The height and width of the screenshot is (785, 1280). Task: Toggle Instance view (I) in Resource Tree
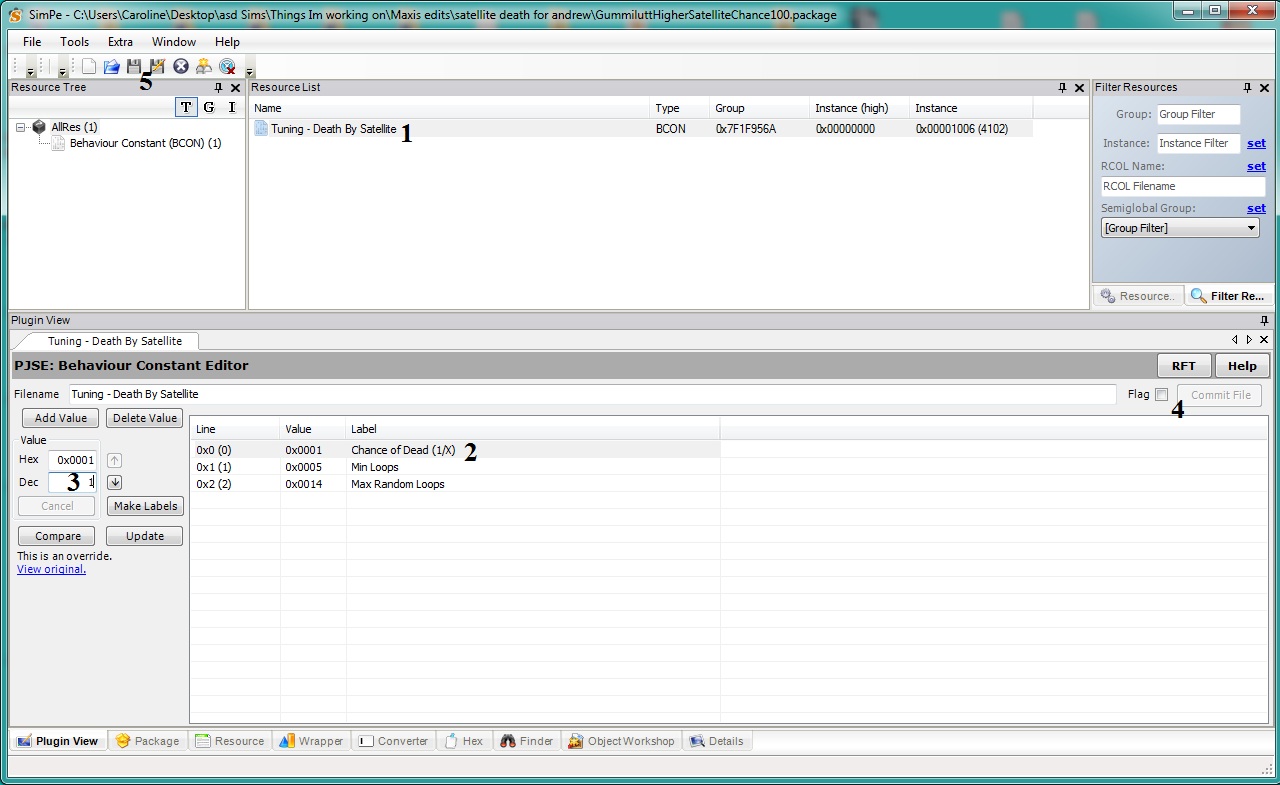pyautogui.click(x=232, y=107)
